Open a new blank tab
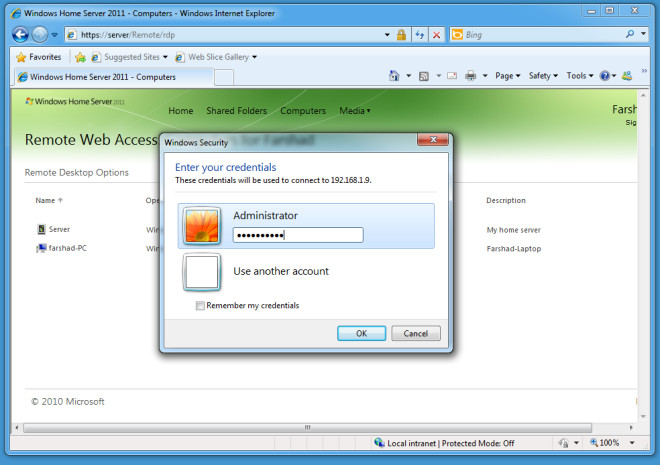 224,77
